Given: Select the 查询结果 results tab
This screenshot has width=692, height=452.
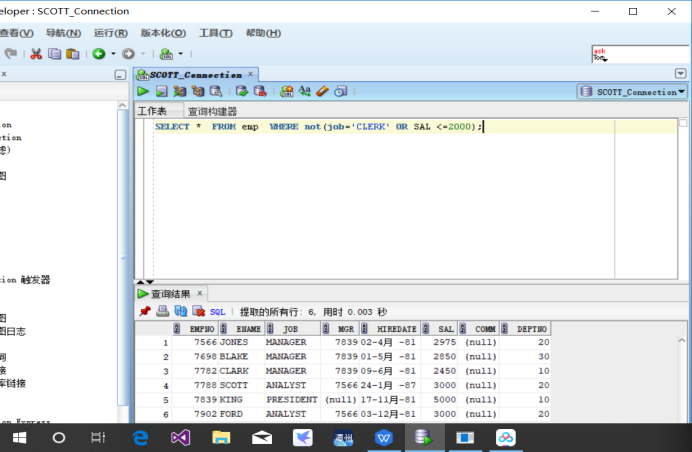Looking at the screenshot, I should 170,294.
